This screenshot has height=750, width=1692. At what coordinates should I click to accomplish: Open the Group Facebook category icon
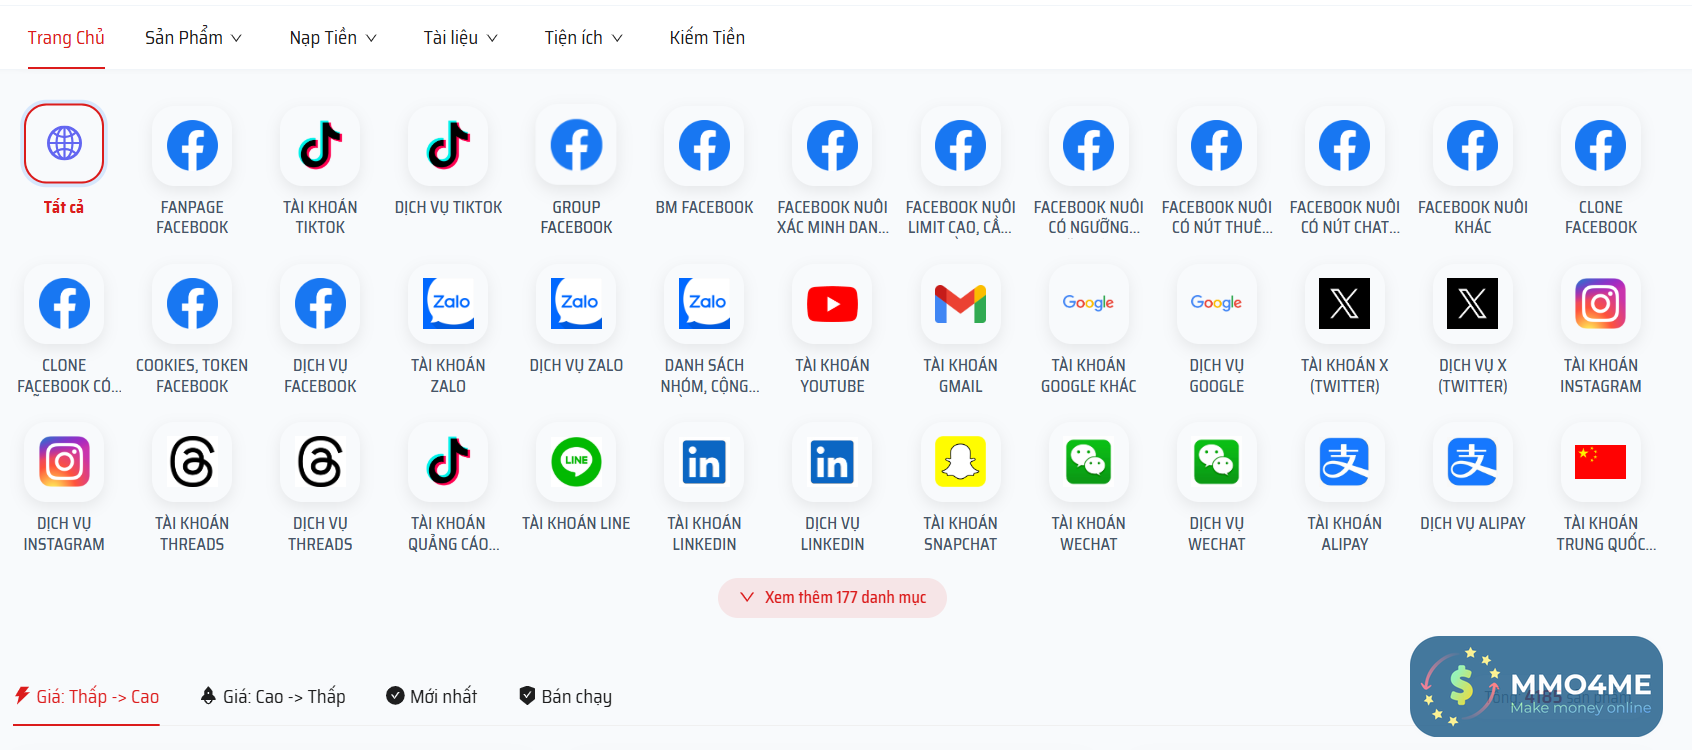coord(576,145)
